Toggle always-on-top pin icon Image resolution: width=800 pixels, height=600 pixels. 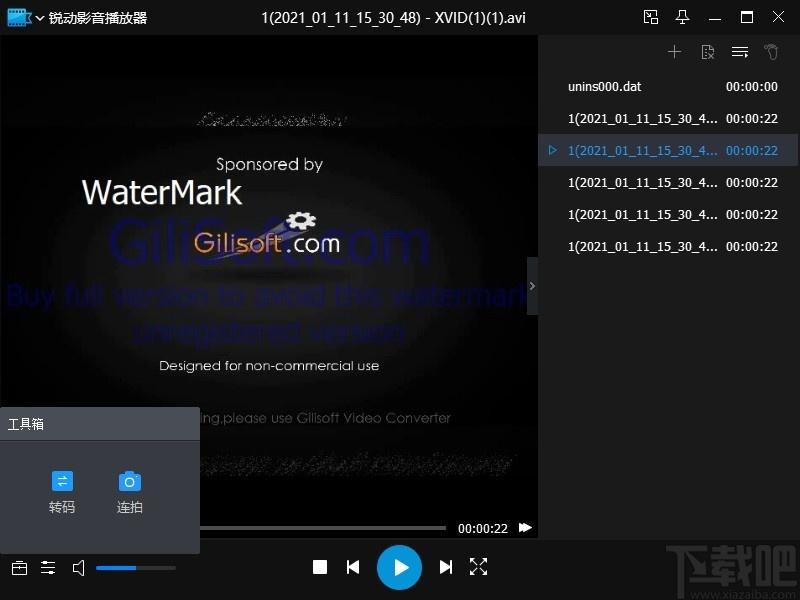click(683, 17)
